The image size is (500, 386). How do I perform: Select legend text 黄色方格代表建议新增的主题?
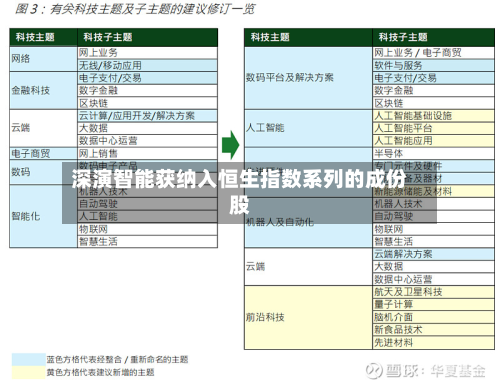[100, 372]
